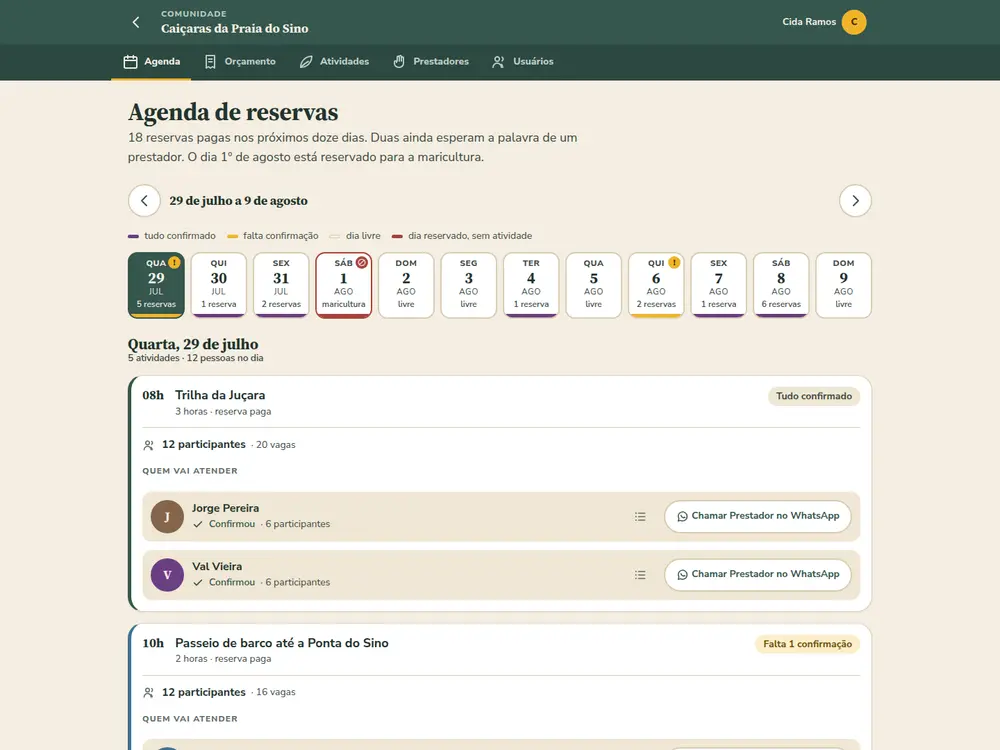
Task: Click the Agenda calendar icon
Action: [130, 62]
